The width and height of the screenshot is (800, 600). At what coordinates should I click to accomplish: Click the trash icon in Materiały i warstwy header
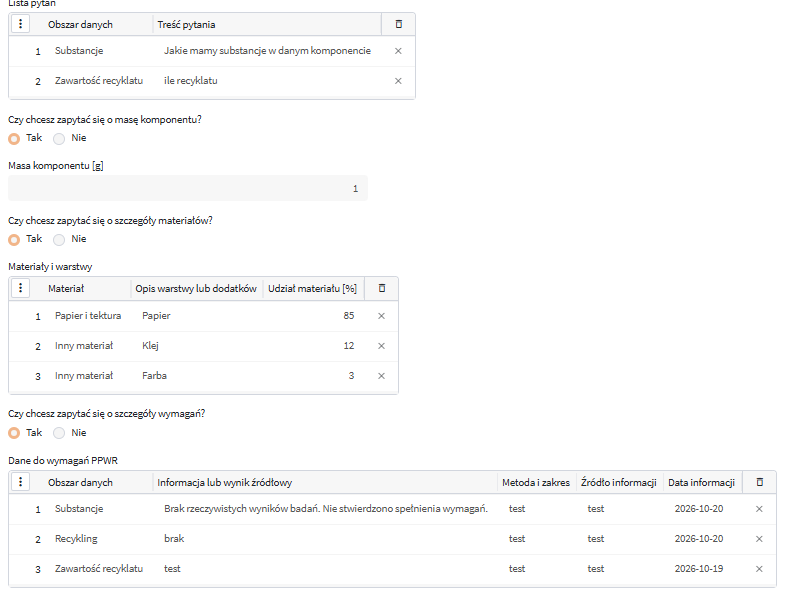[382, 288]
